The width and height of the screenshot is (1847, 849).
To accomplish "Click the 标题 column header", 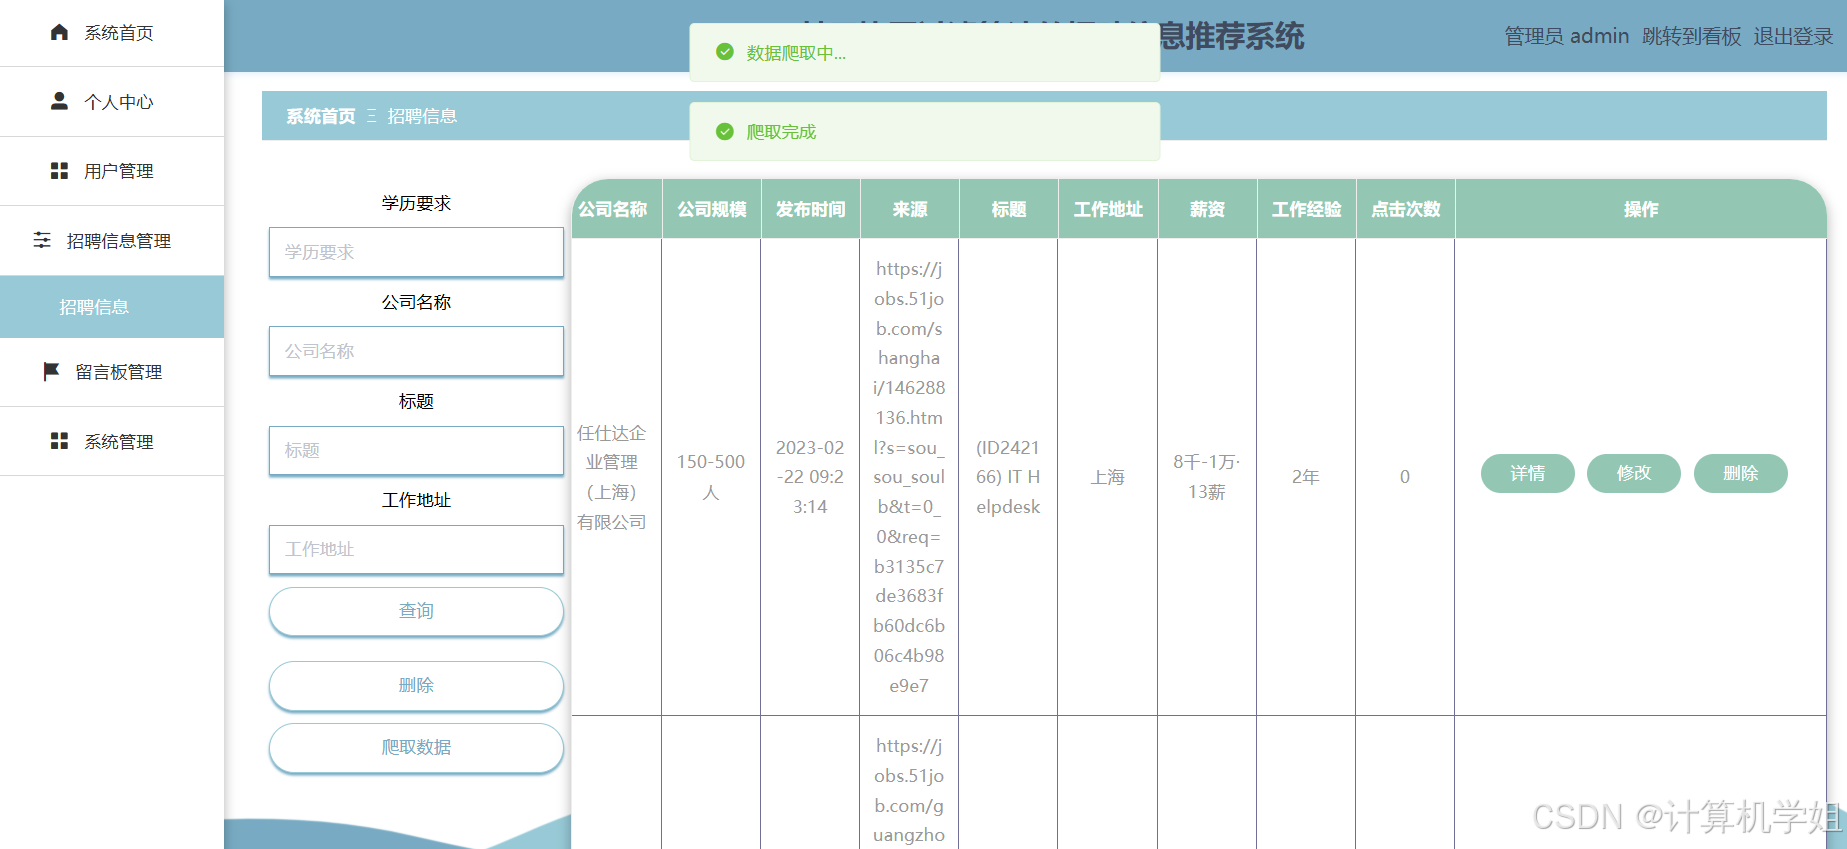I will tap(1009, 209).
